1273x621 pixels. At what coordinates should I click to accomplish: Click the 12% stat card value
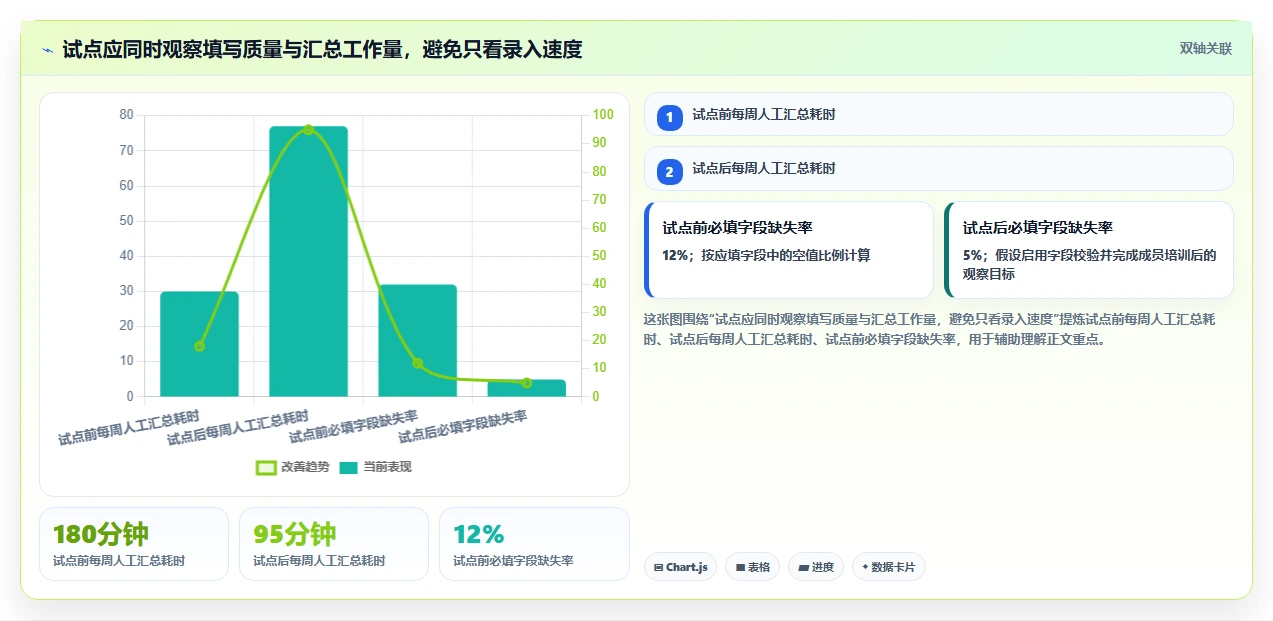(479, 535)
